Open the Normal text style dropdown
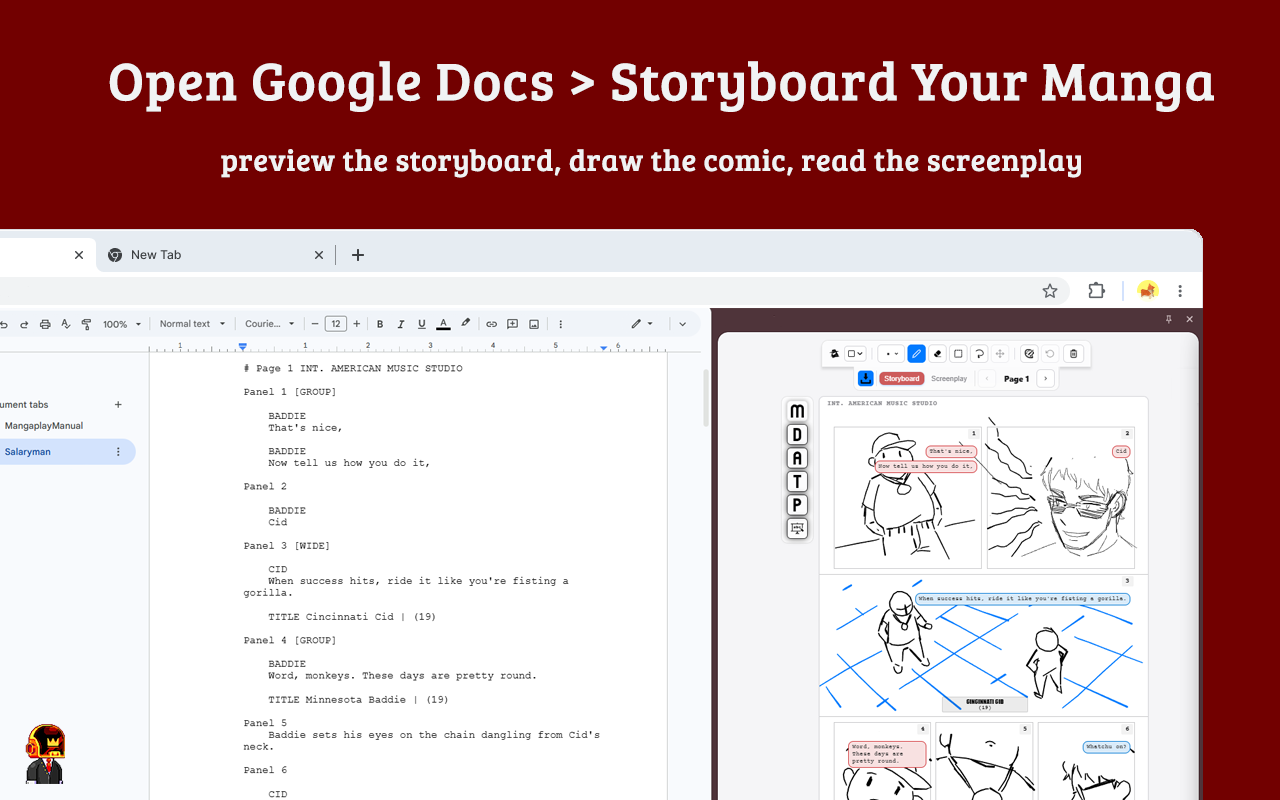1280x800 pixels. 192,324
